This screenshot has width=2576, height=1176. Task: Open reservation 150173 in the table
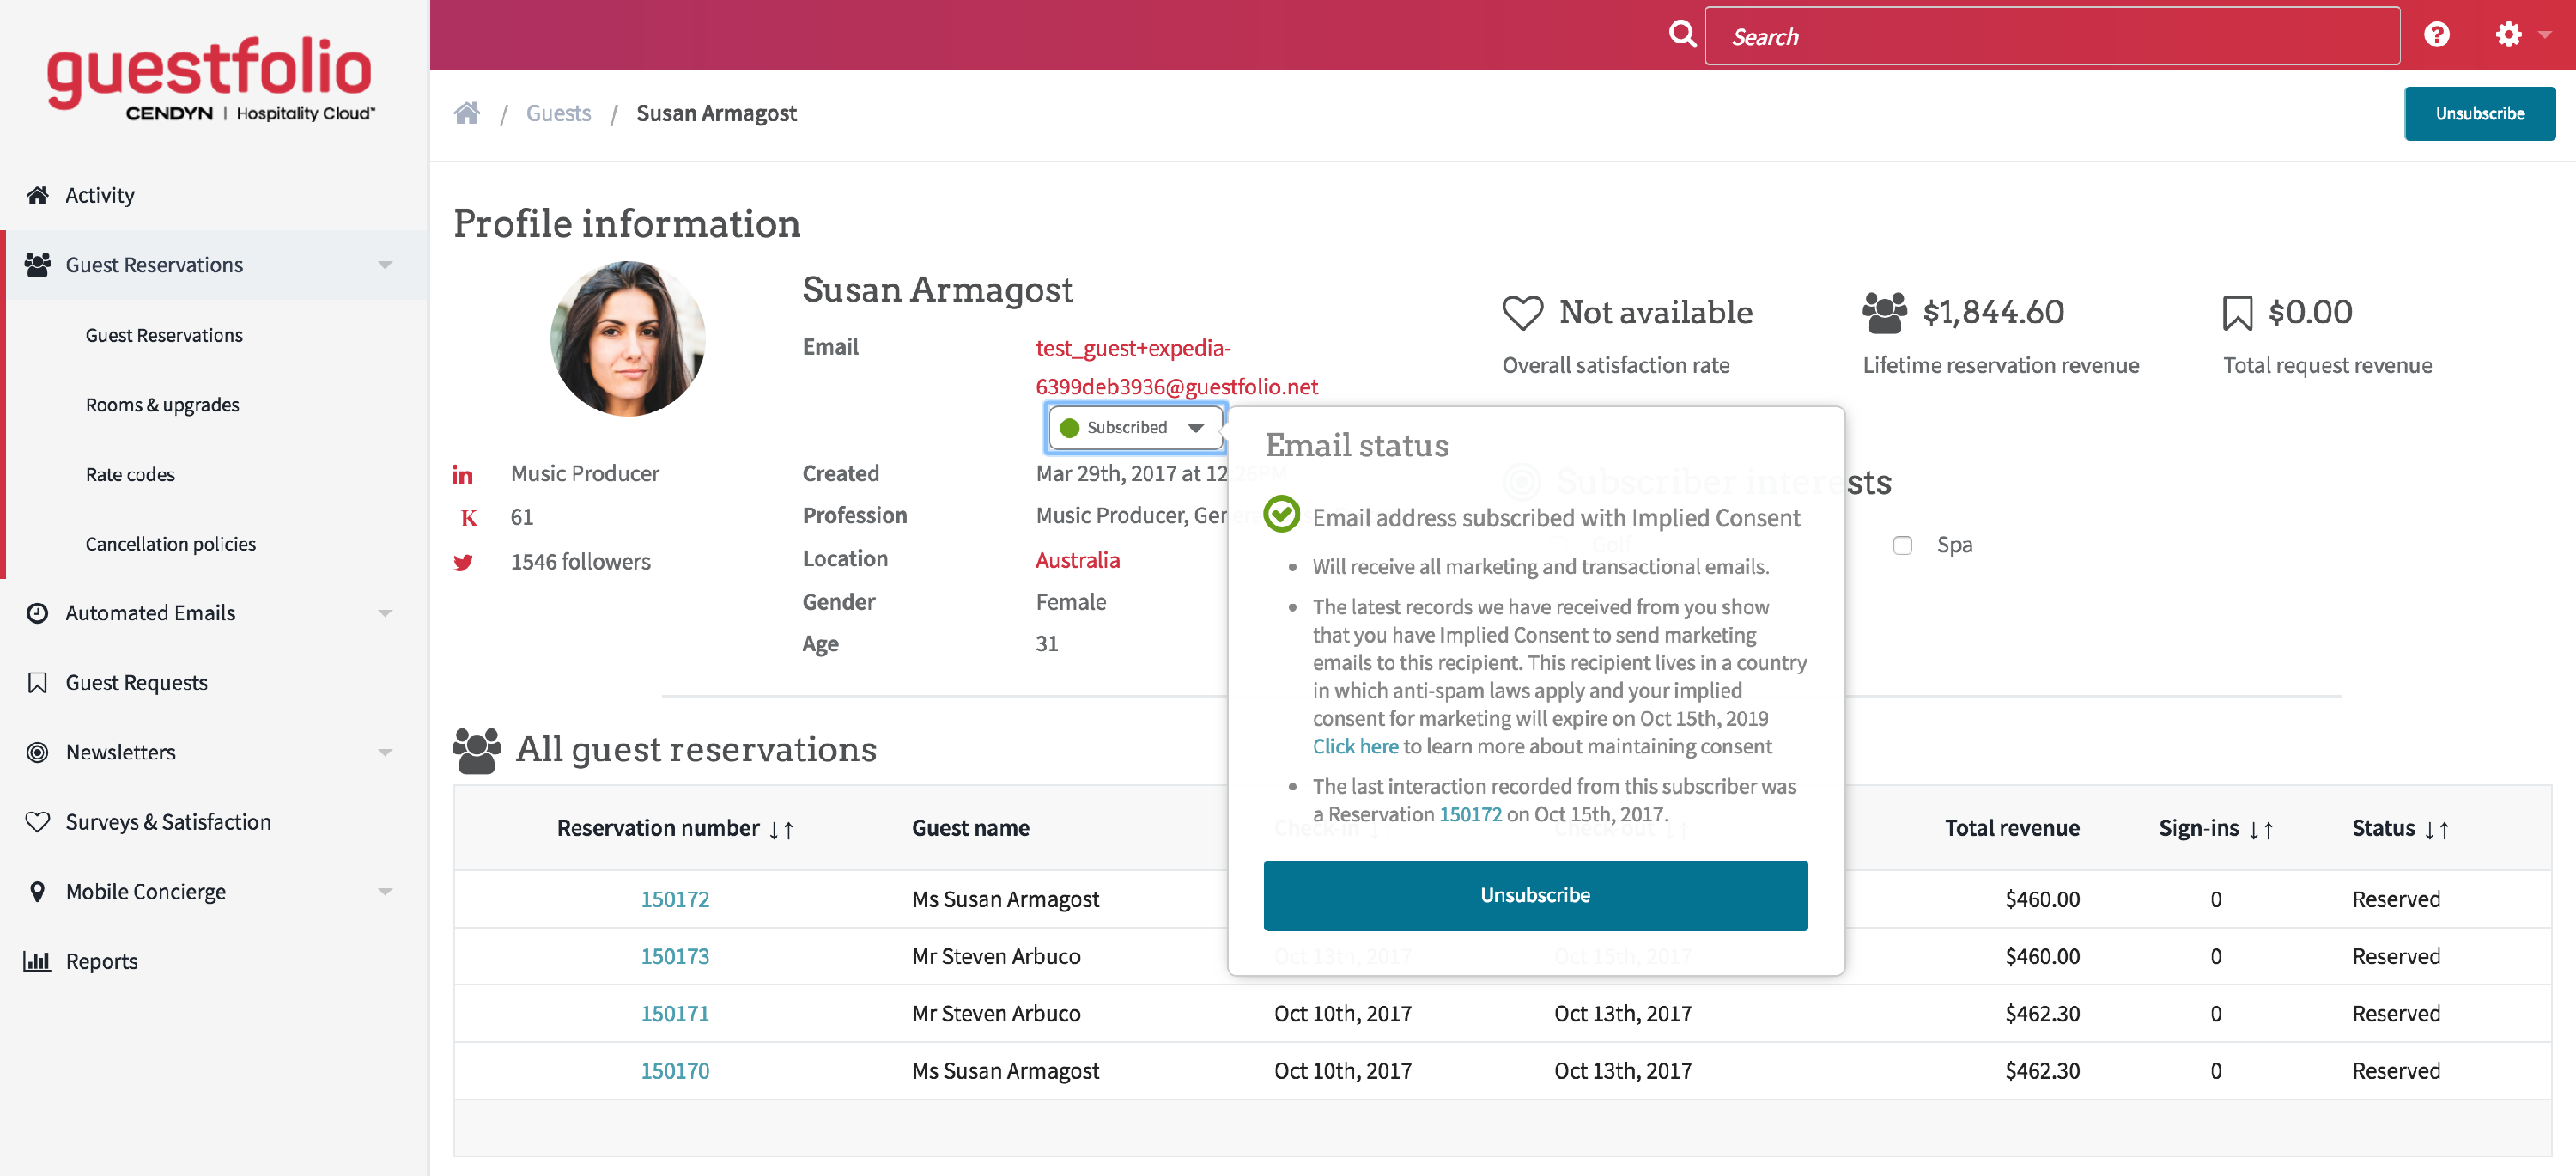[x=675, y=956]
